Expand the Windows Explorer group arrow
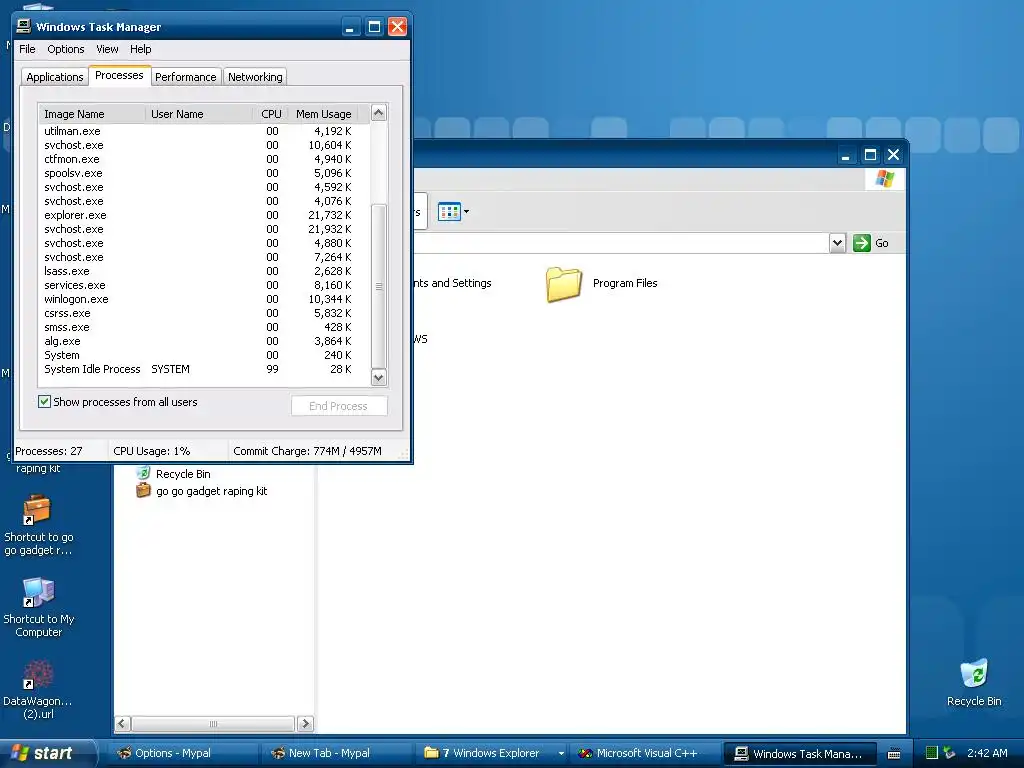This screenshot has height=768, width=1024. [561, 754]
